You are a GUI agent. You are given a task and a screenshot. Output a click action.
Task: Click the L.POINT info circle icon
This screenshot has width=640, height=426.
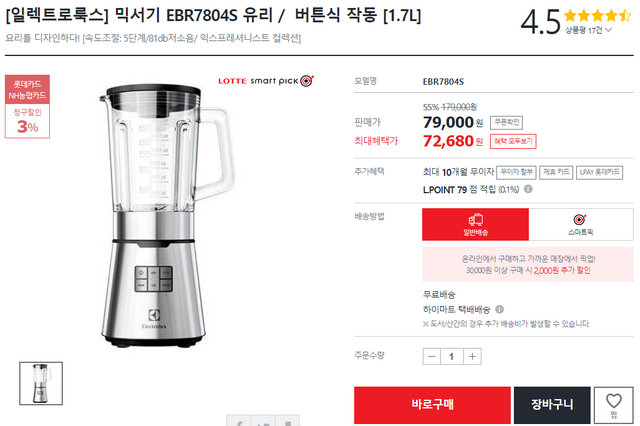[528, 189]
